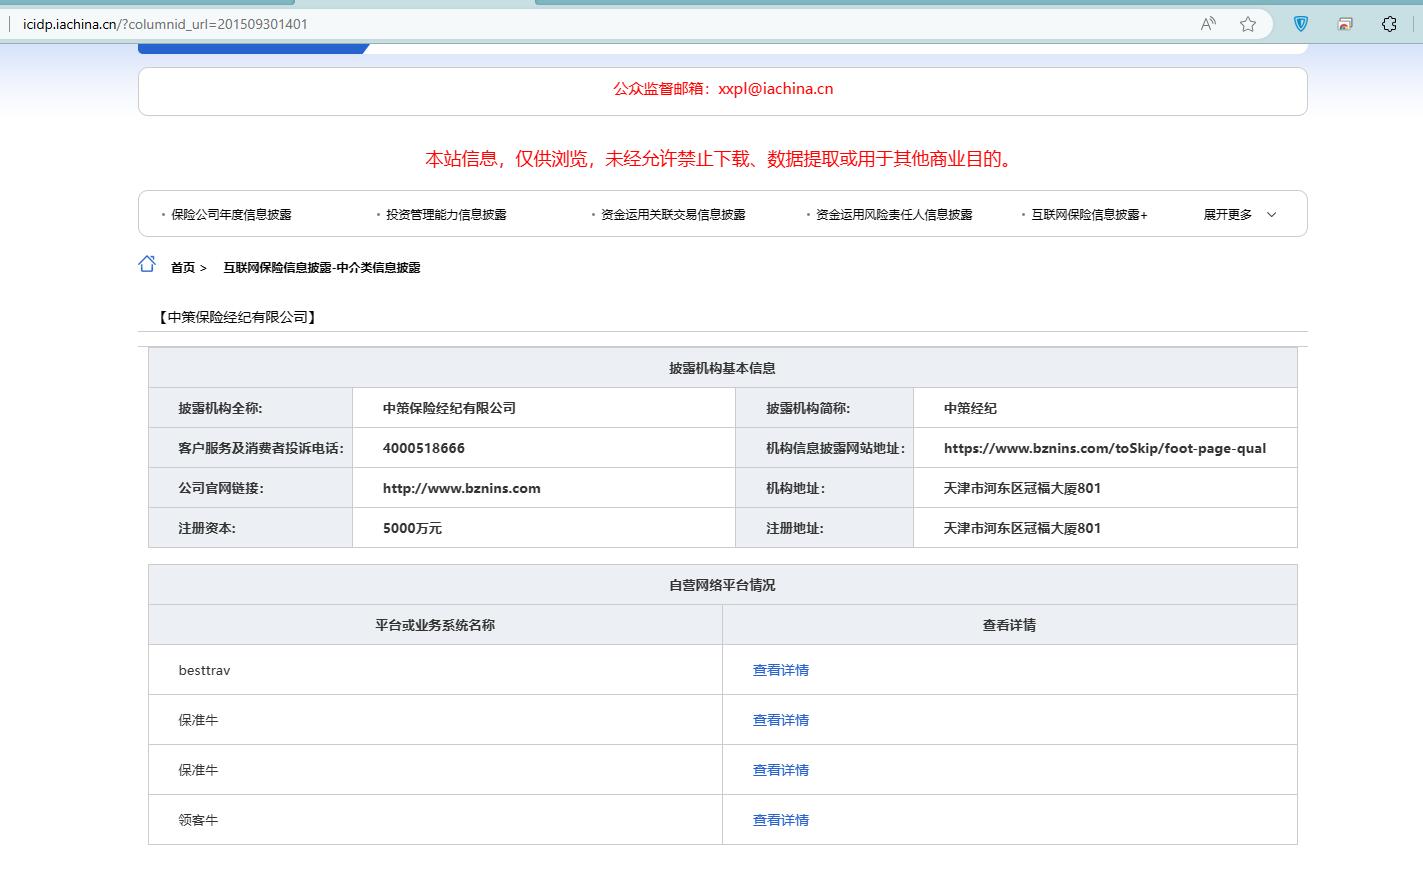The width and height of the screenshot is (1423, 876).
Task: Click the 公司官网链接: label
Action: pyautogui.click(x=221, y=488)
